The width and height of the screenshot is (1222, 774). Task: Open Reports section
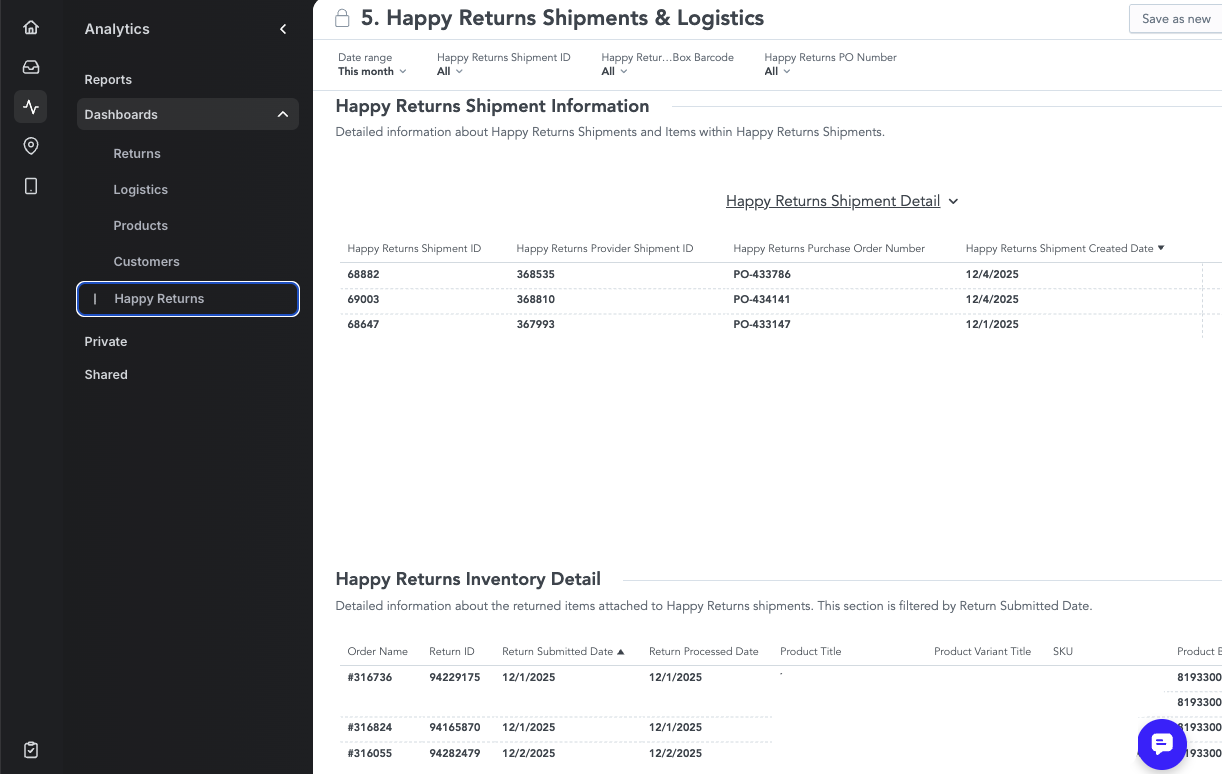coord(108,80)
